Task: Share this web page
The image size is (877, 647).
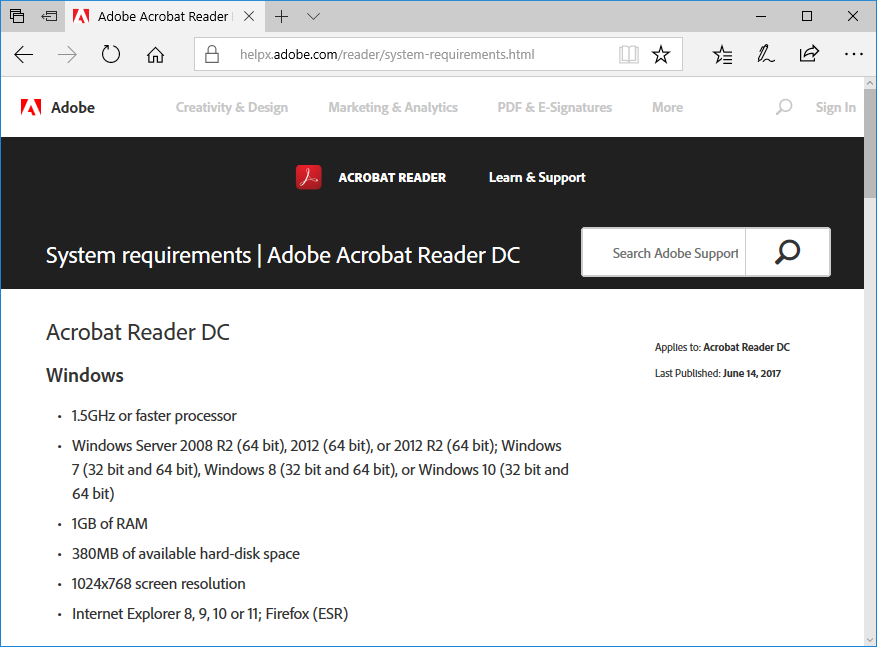Action: (x=809, y=54)
